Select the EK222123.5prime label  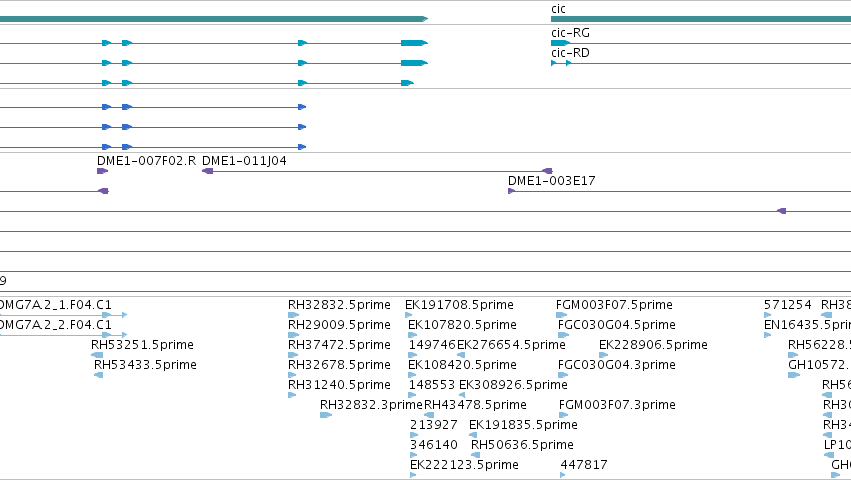(465, 465)
